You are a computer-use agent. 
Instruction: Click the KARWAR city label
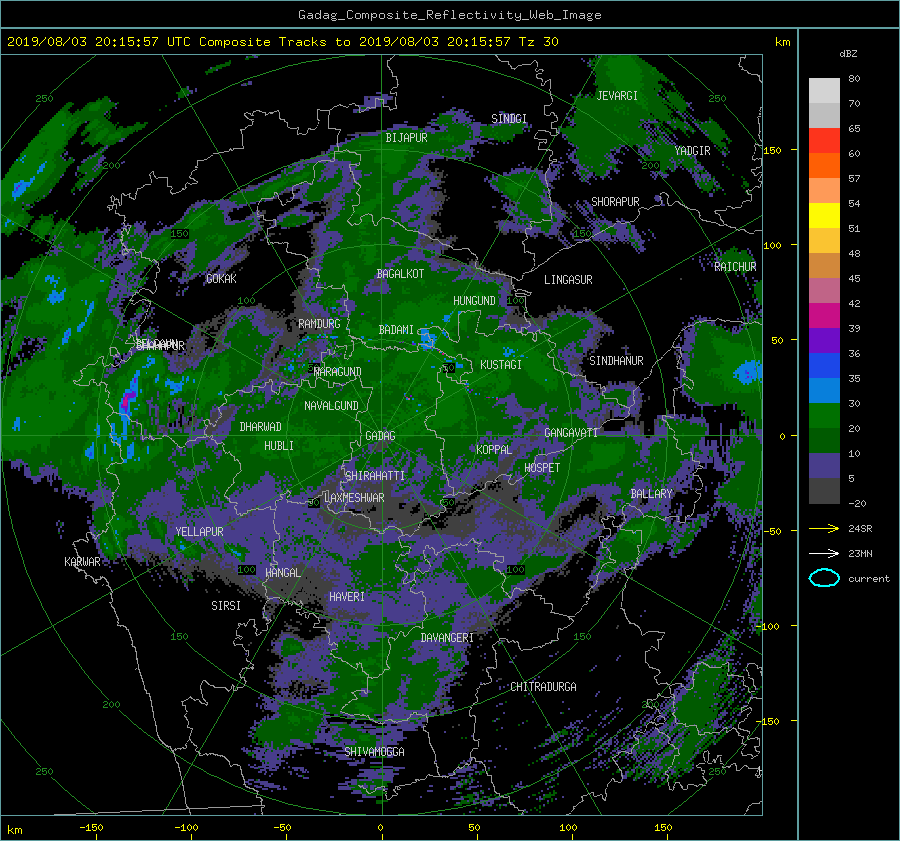pos(82,562)
